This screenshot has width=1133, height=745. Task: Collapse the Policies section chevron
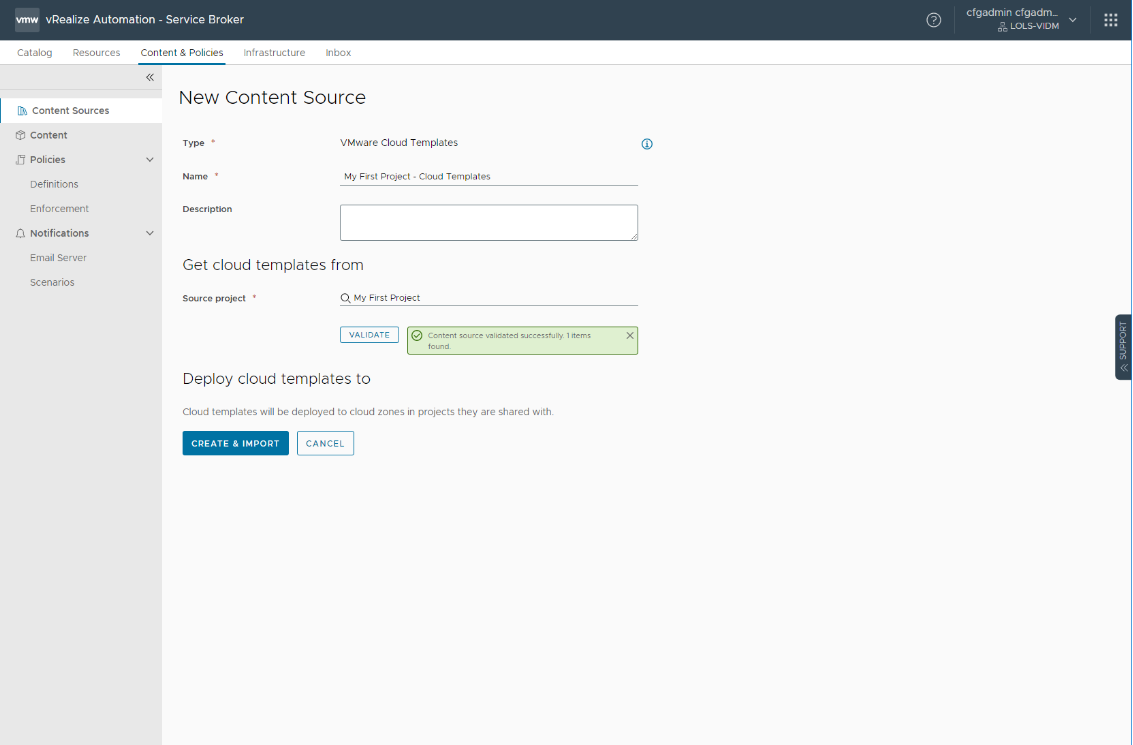pos(150,160)
